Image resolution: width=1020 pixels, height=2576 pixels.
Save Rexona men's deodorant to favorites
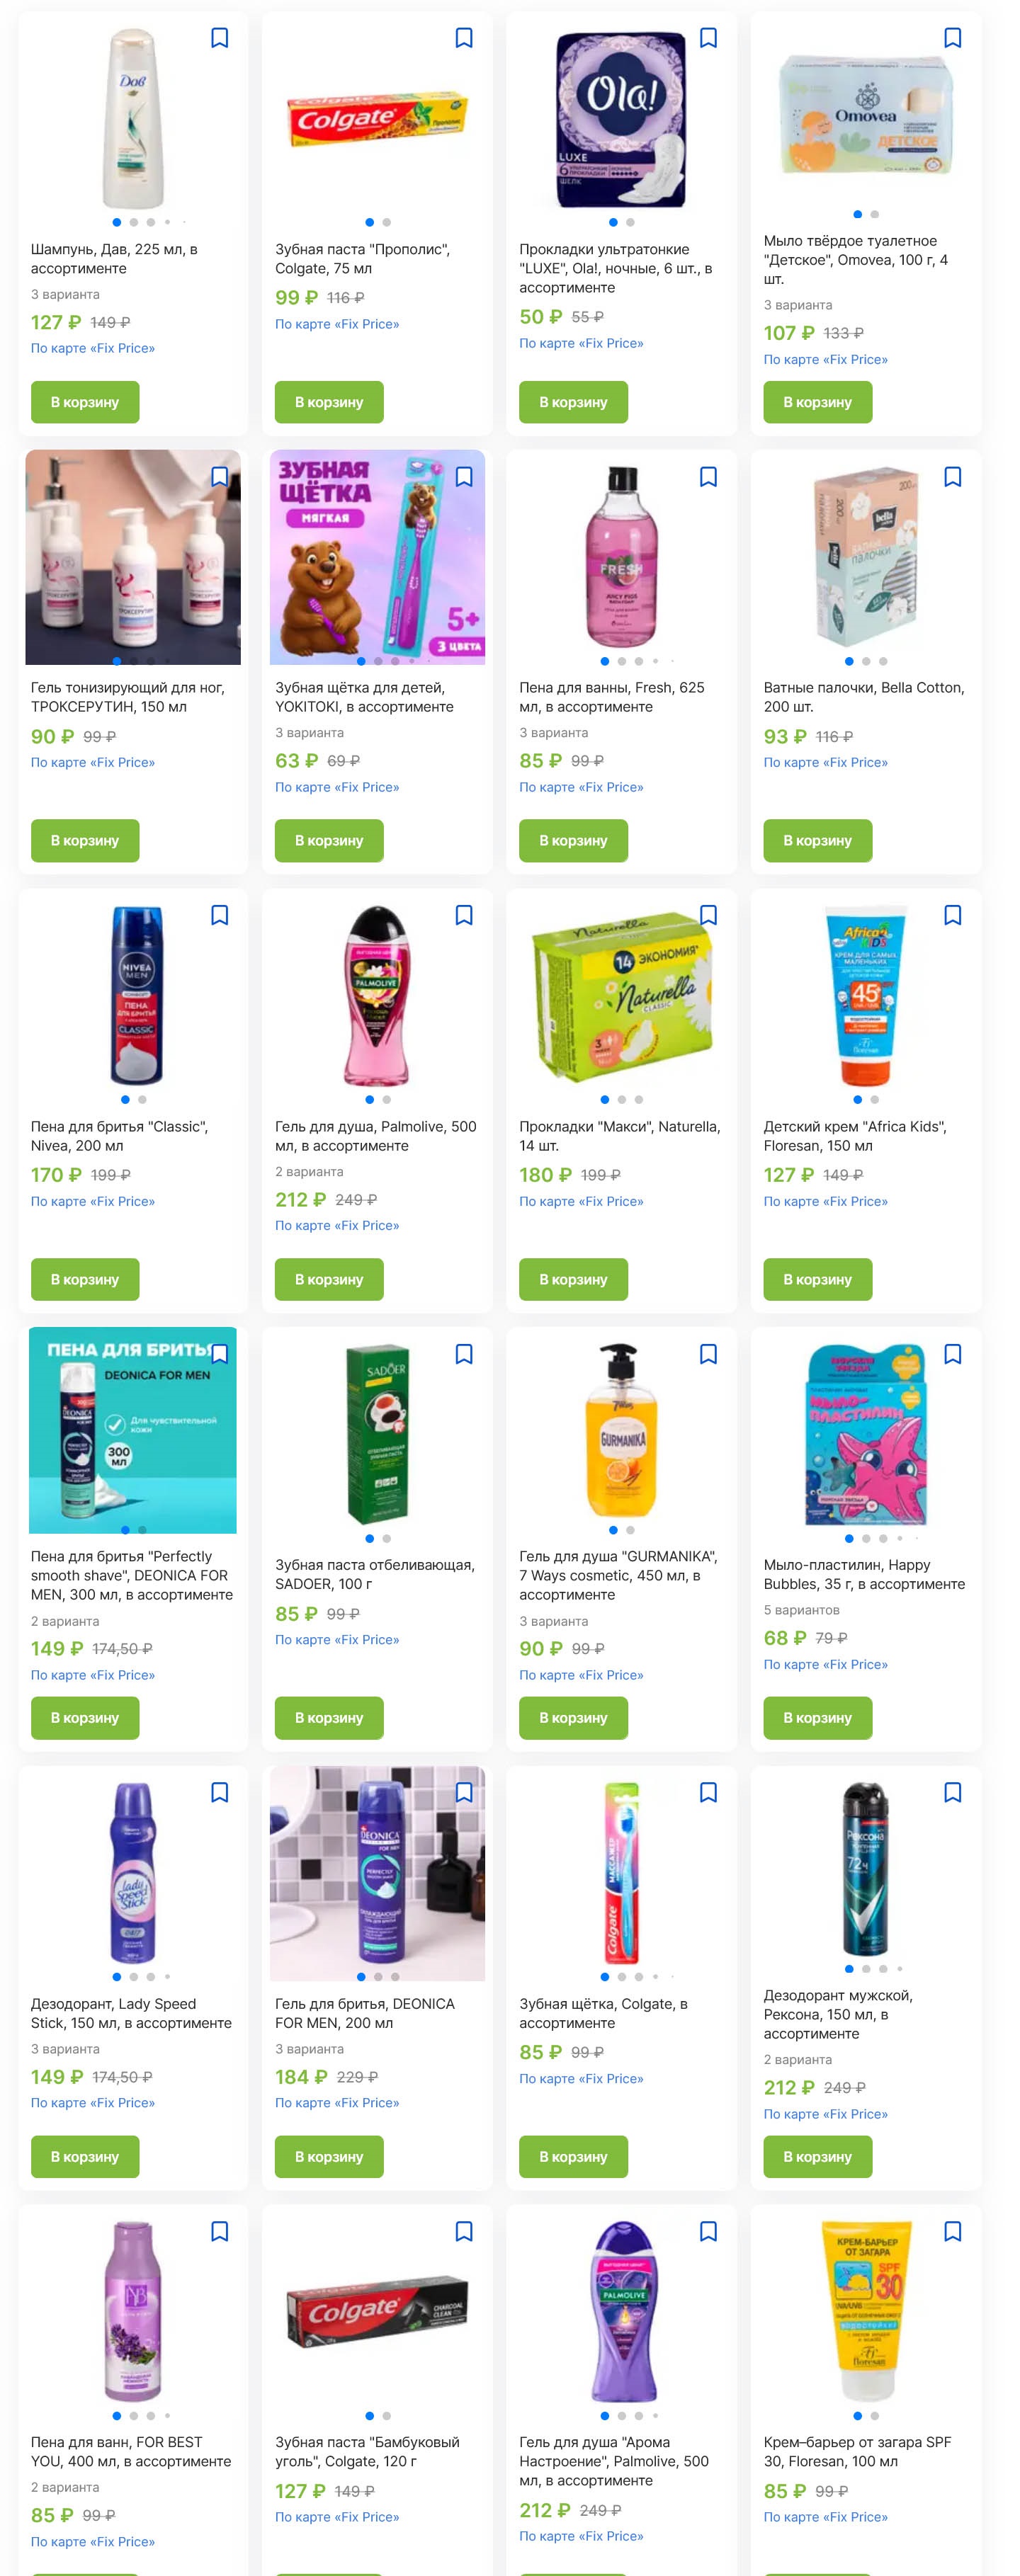click(x=953, y=1792)
